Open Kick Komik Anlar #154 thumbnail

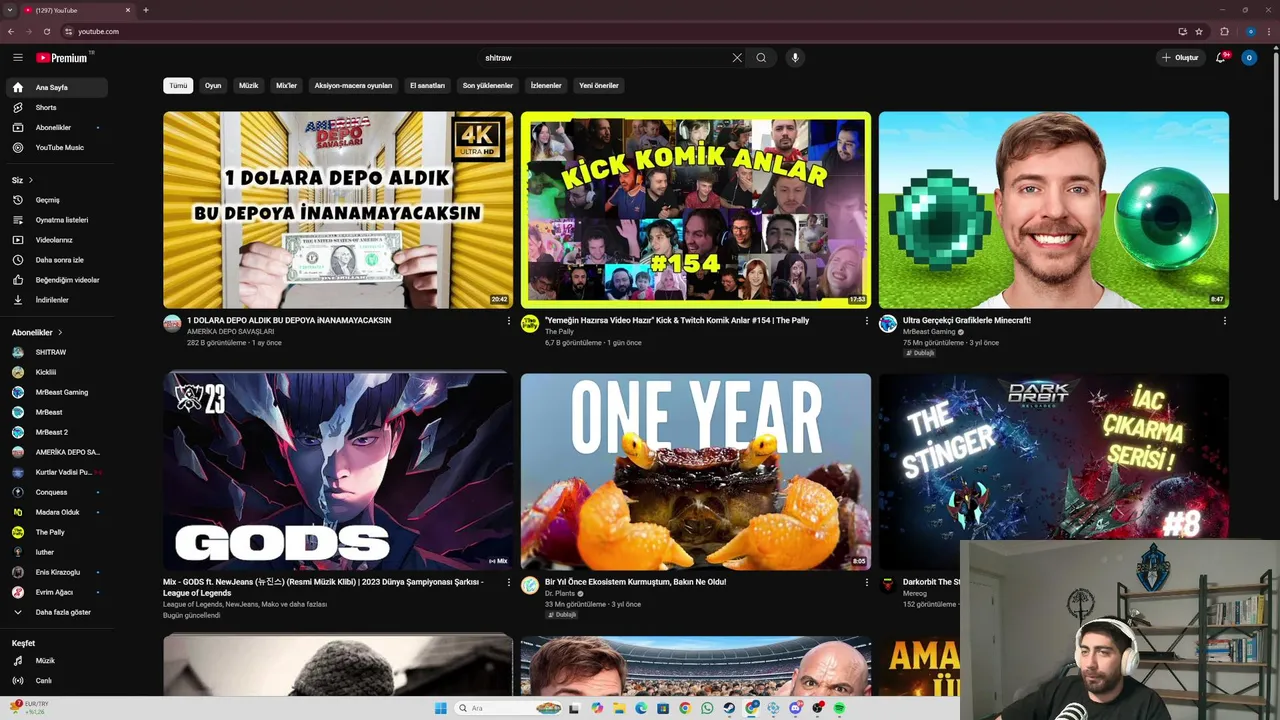[x=696, y=210]
